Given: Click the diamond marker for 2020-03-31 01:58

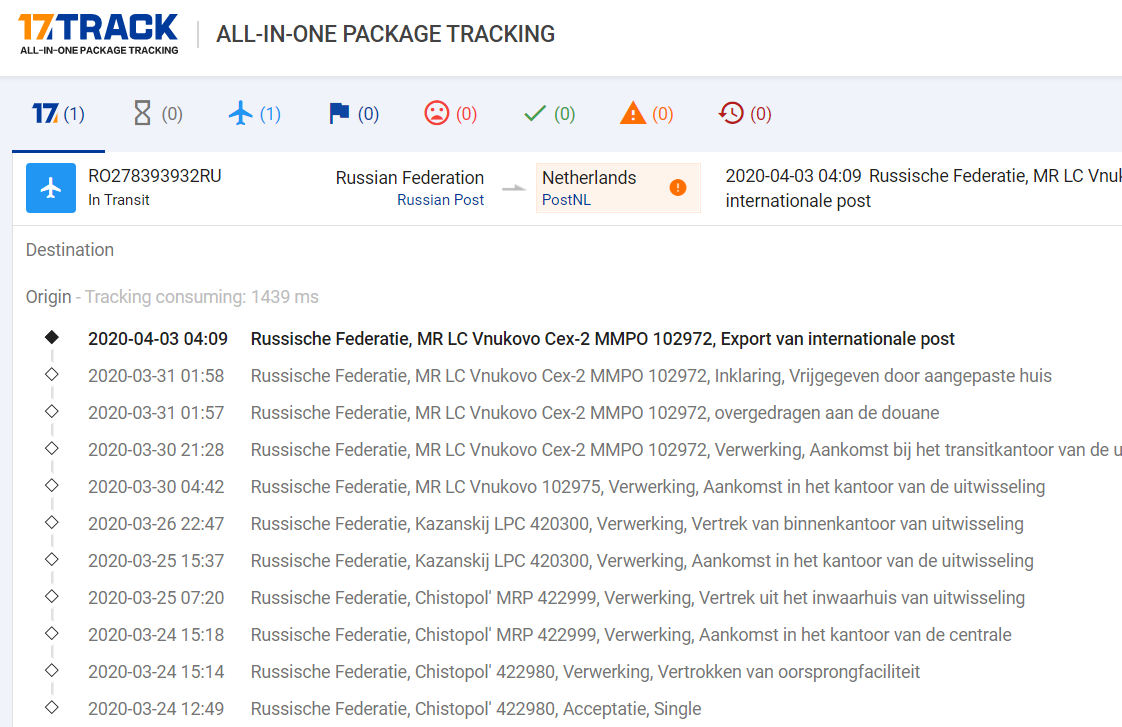Looking at the screenshot, I should pyautogui.click(x=52, y=374).
